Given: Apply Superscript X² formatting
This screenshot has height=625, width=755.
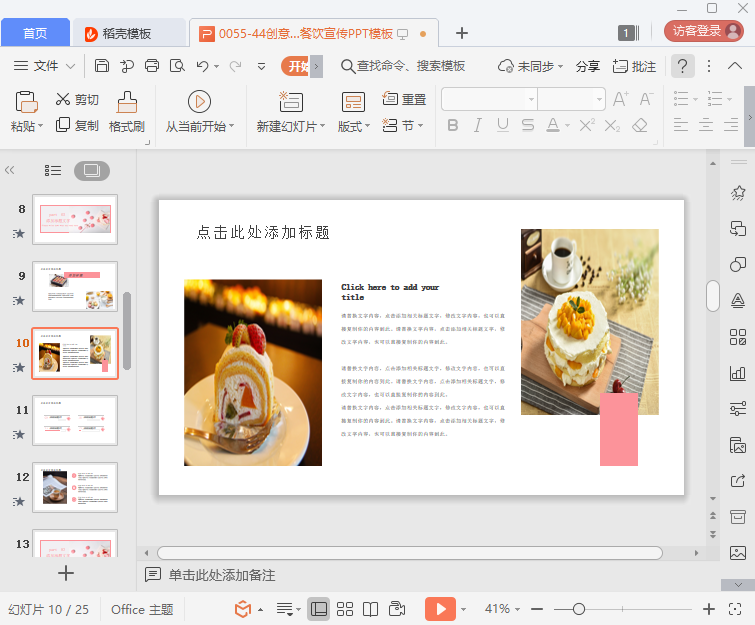Looking at the screenshot, I should click(587, 126).
